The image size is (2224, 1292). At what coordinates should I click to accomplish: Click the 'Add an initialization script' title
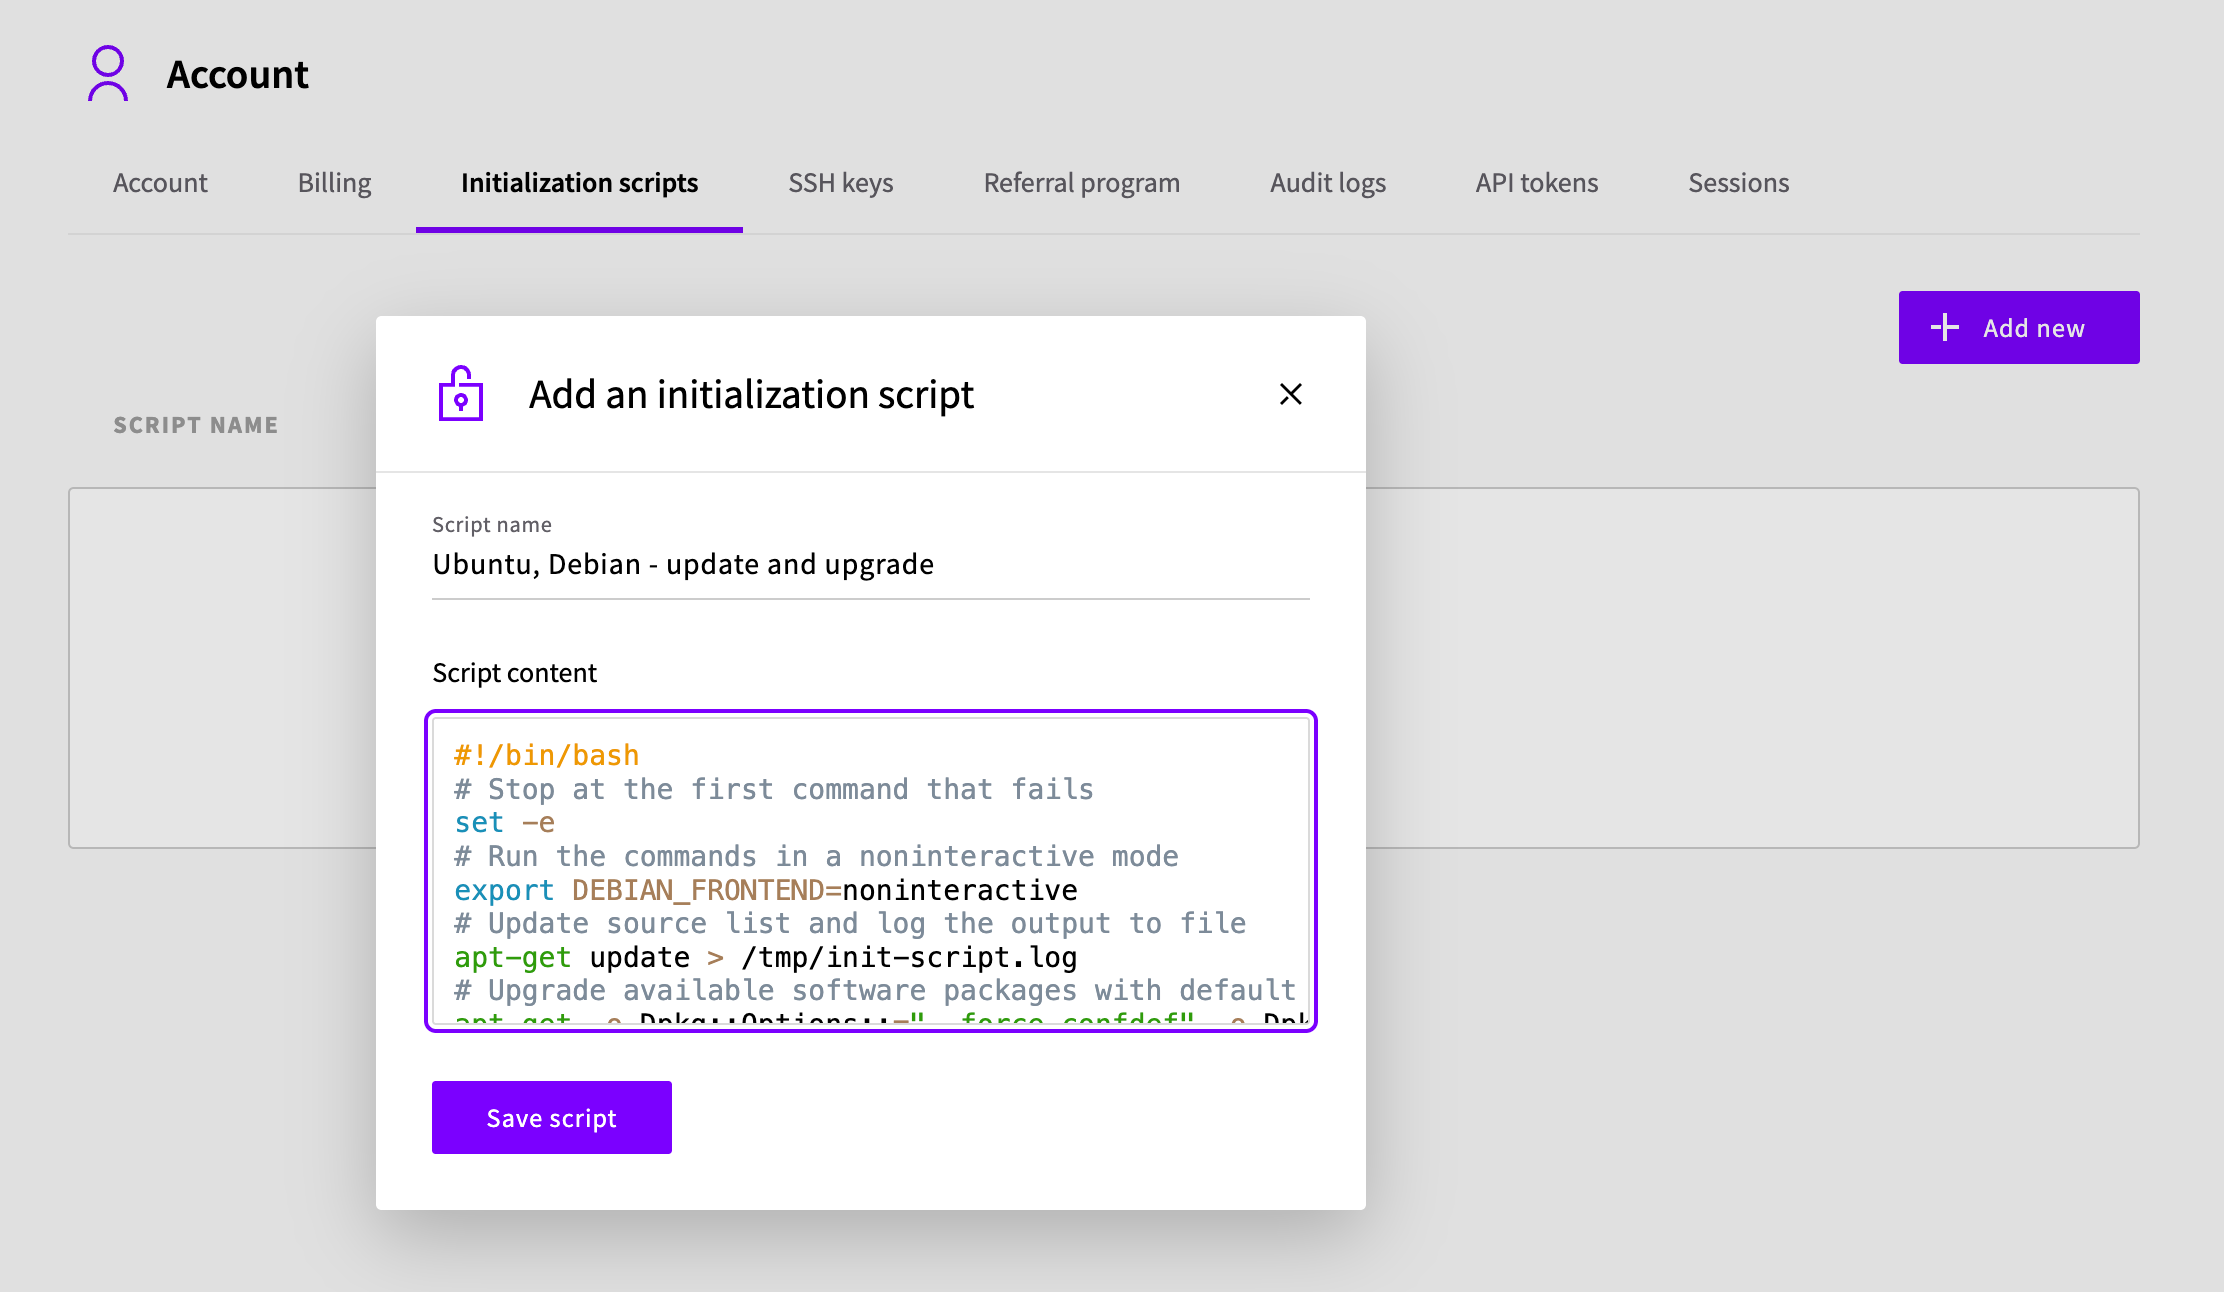point(751,394)
